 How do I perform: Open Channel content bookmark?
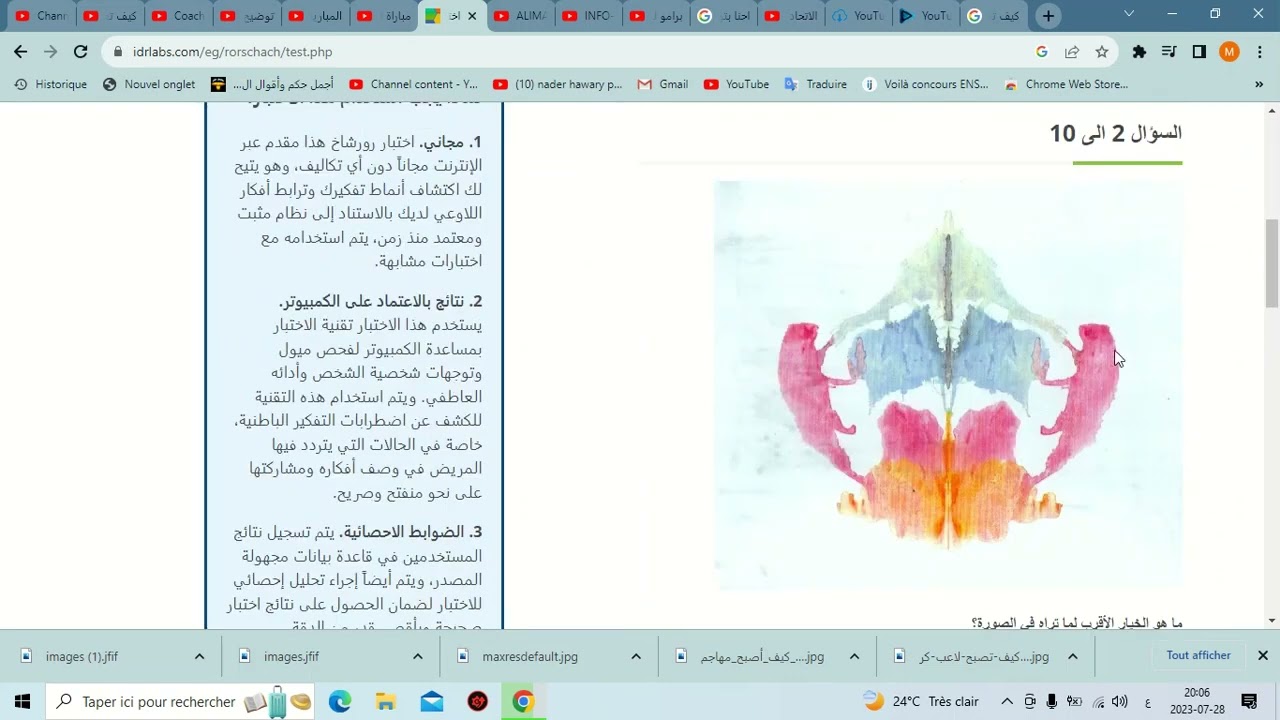pos(413,84)
